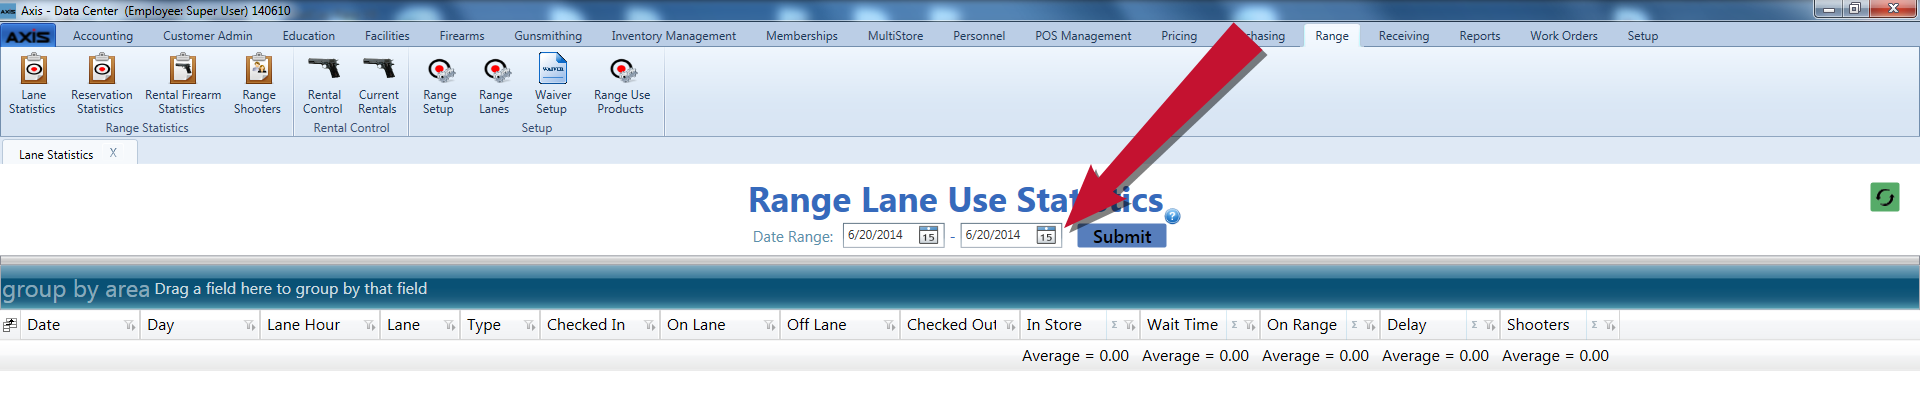Click the grid field chooser icon
The height and width of the screenshot is (393, 1920).
pyautogui.click(x=10, y=325)
